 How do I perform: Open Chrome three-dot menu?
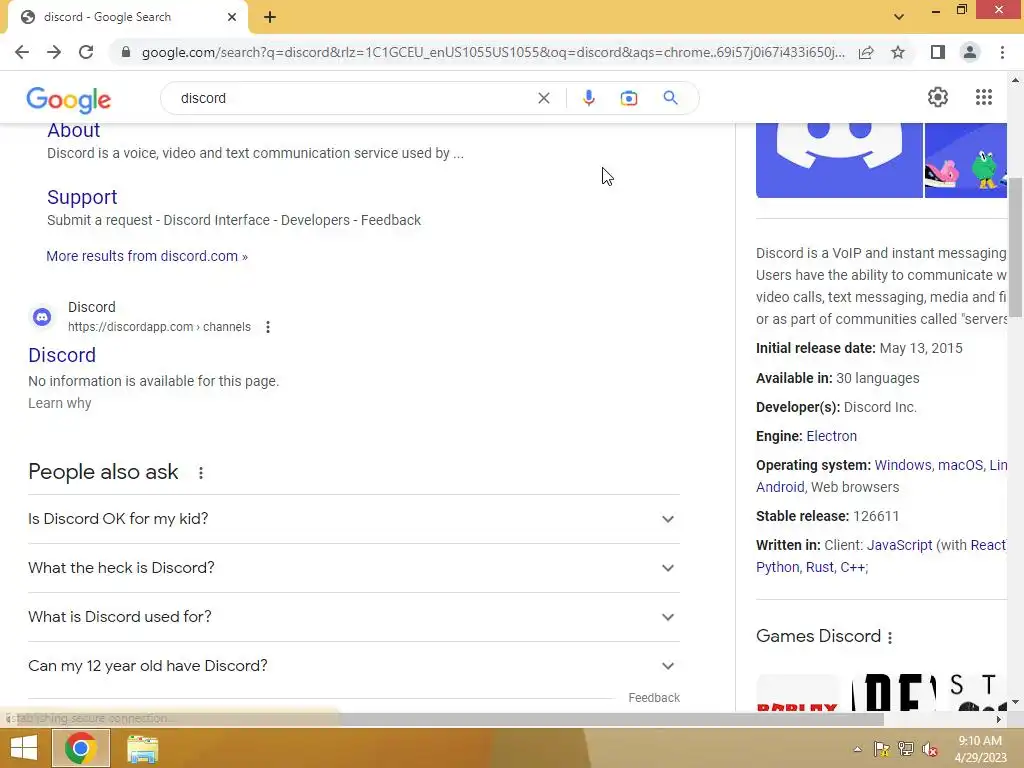coord(1002,52)
